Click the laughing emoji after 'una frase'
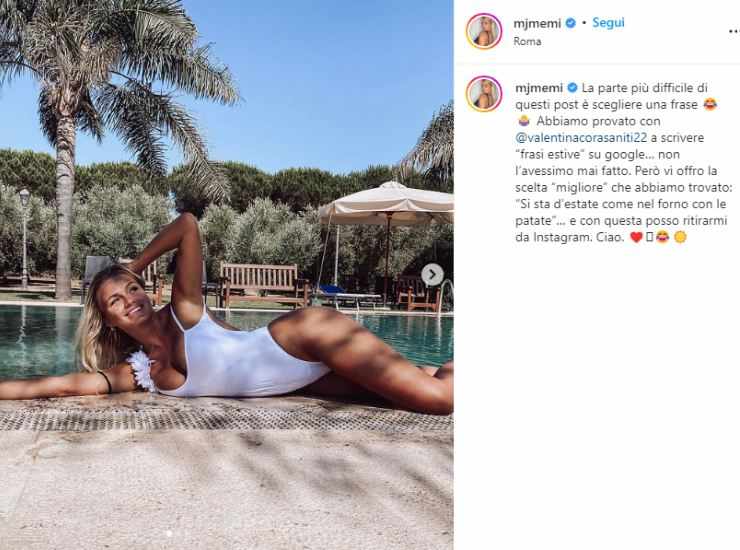Screen dimensions: 740x550 coord(710,105)
